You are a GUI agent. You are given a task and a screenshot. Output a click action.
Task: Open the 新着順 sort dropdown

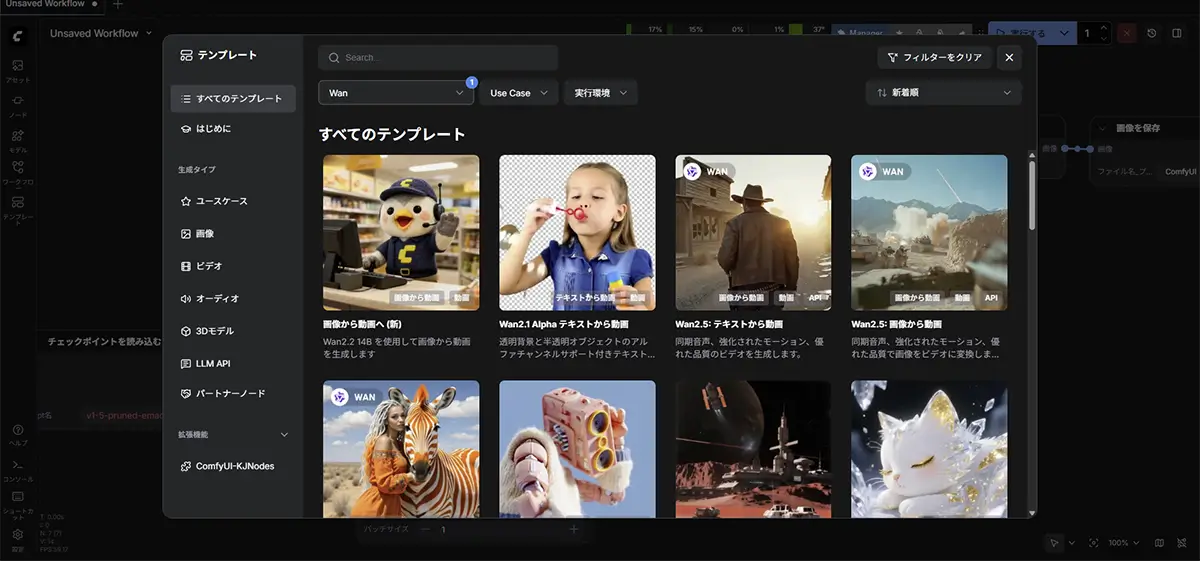click(944, 93)
